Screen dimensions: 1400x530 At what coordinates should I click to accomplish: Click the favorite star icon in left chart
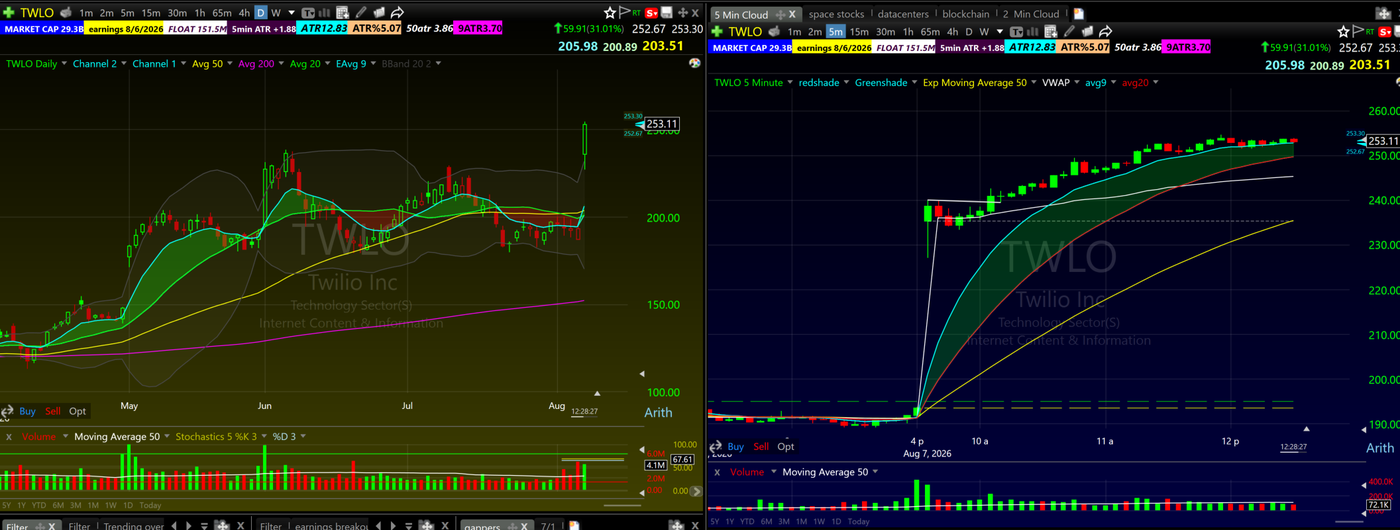610,12
